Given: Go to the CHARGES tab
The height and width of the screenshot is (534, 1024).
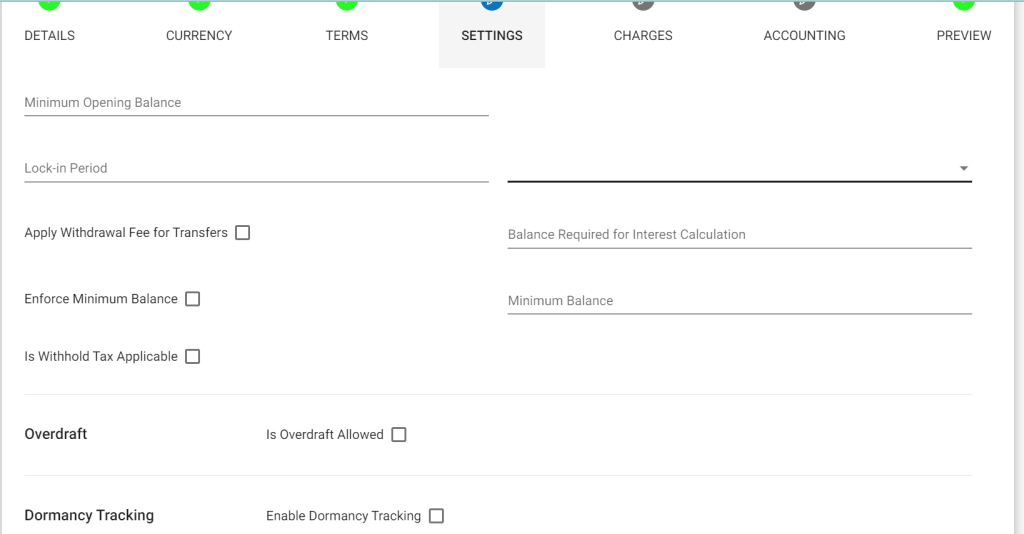Looking at the screenshot, I should pyautogui.click(x=643, y=35).
